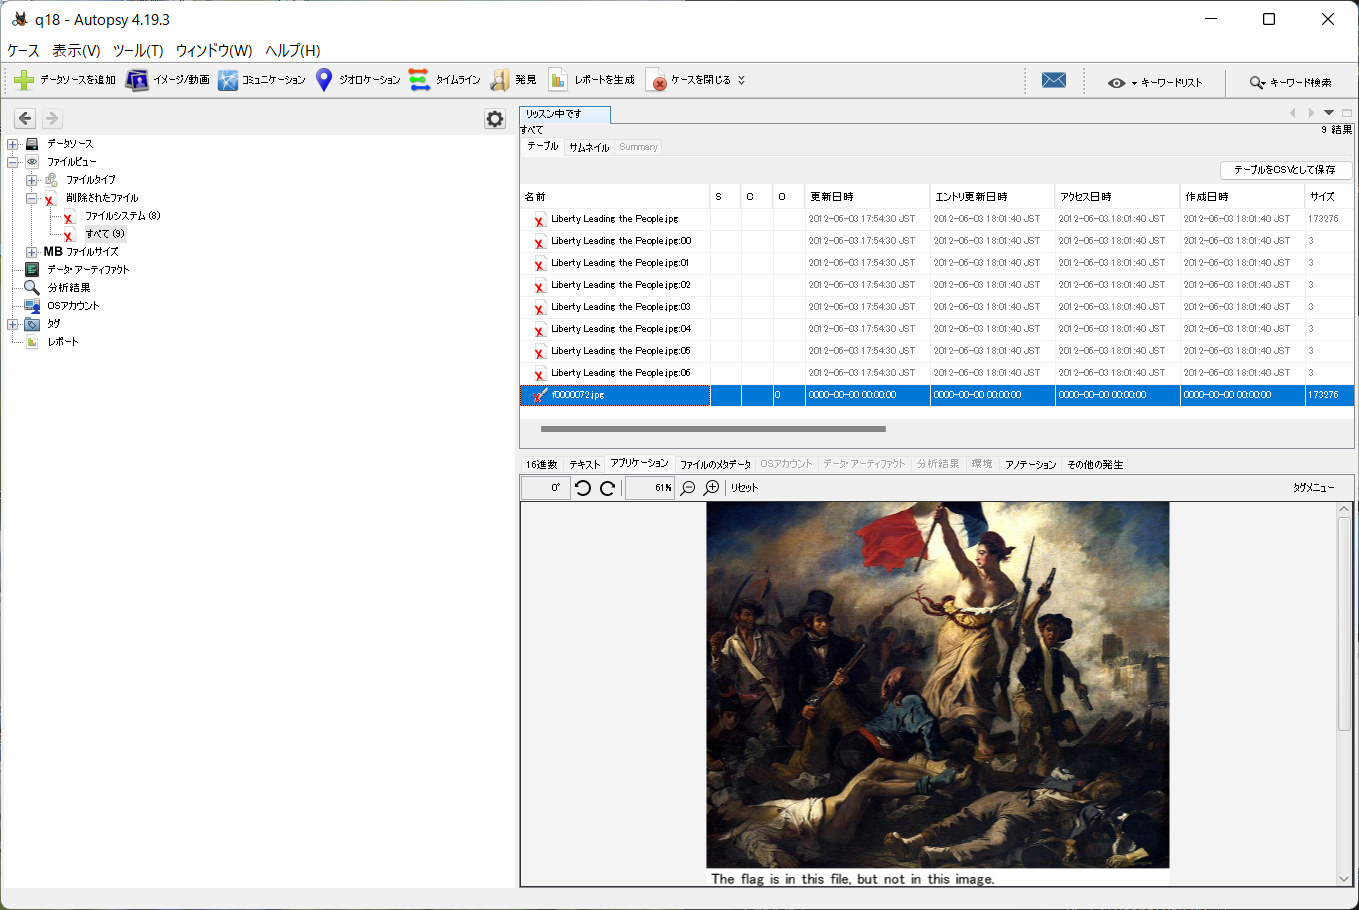
Task: Switch to the テーブル tab
Action: pos(543,146)
